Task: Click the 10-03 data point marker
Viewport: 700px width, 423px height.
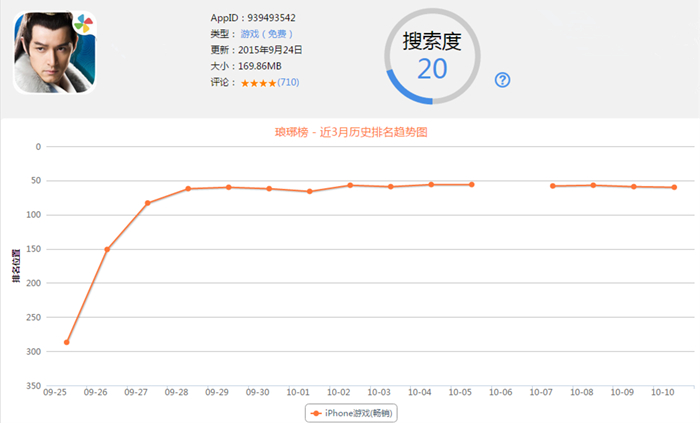Action: 391,186
